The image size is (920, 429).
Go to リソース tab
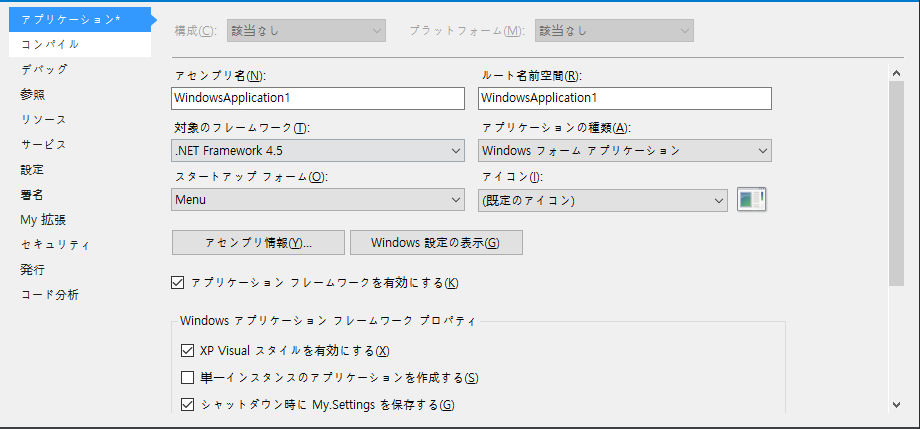point(43,119)
